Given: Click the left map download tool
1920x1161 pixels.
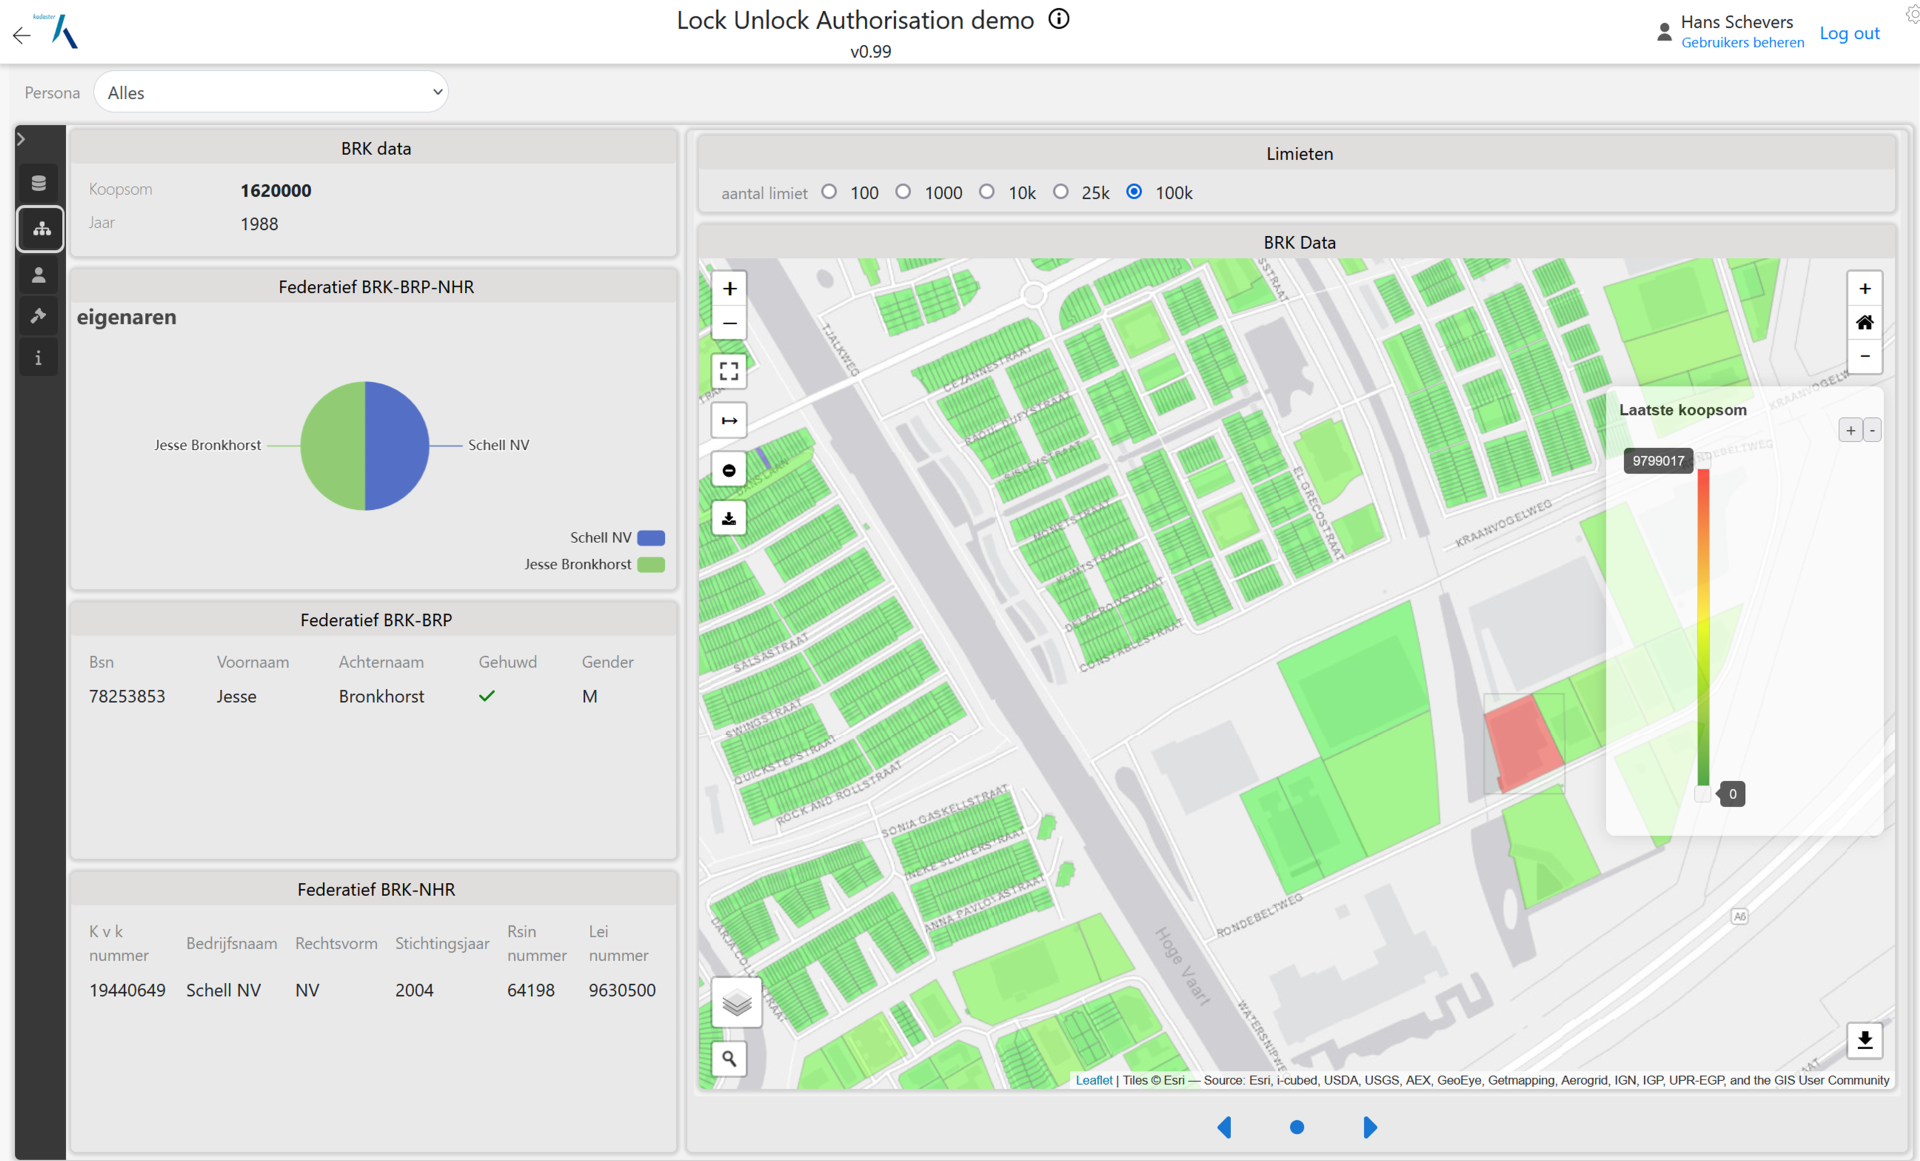Looking at the screenshot, I should (730, 519).
